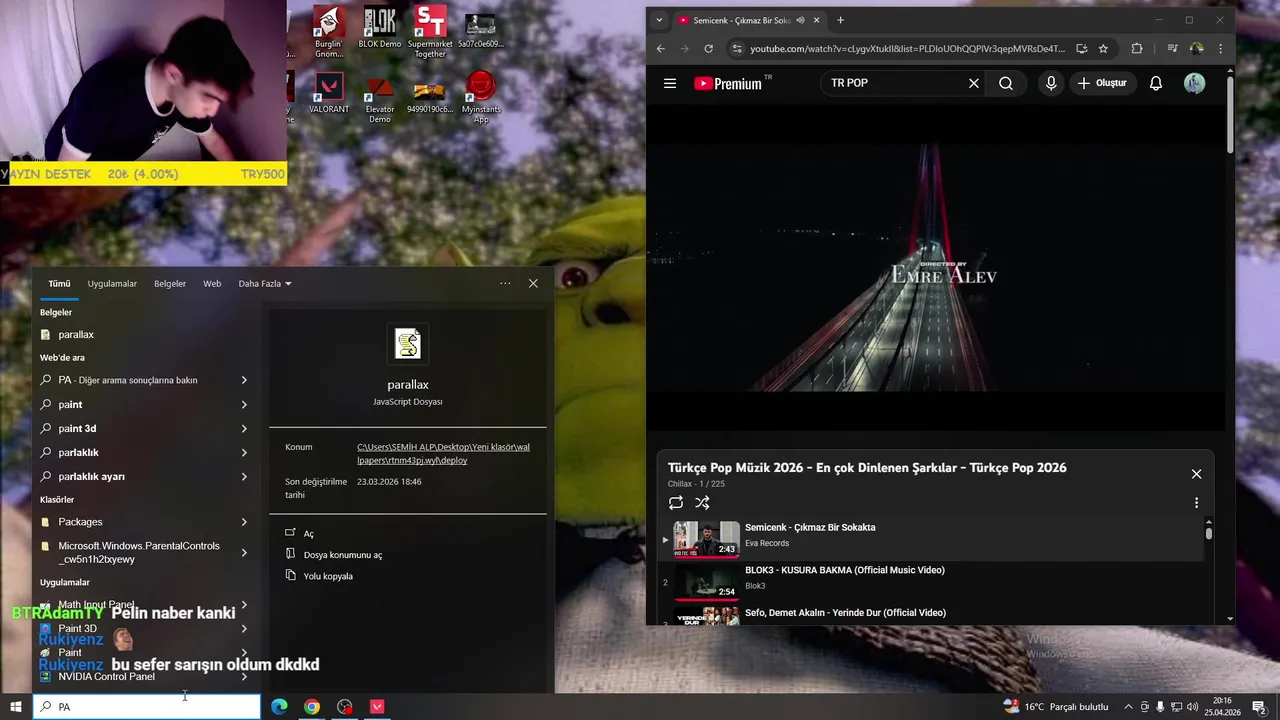This screenshot has width=1280, height=720.
Task: Close the Windows search panel
Action: (533, 284)
